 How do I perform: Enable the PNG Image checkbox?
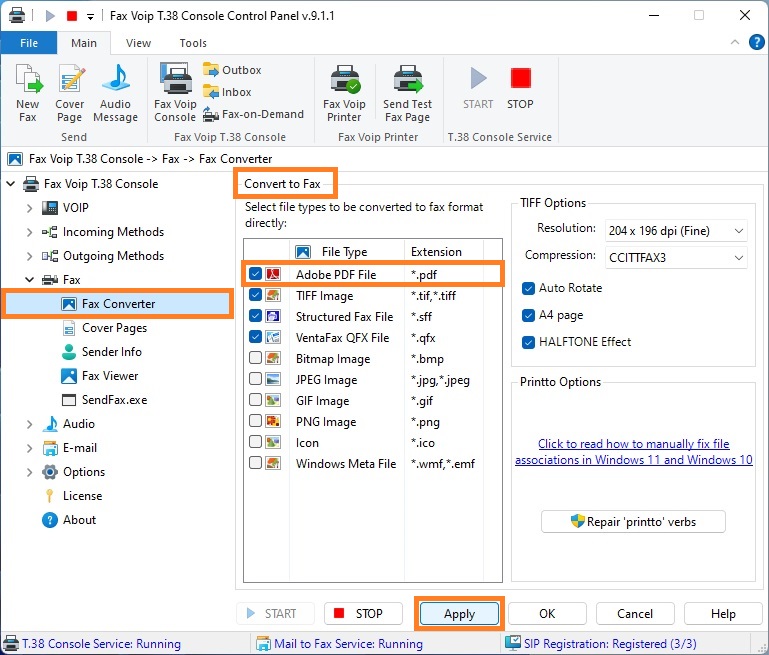pos(256,421)
